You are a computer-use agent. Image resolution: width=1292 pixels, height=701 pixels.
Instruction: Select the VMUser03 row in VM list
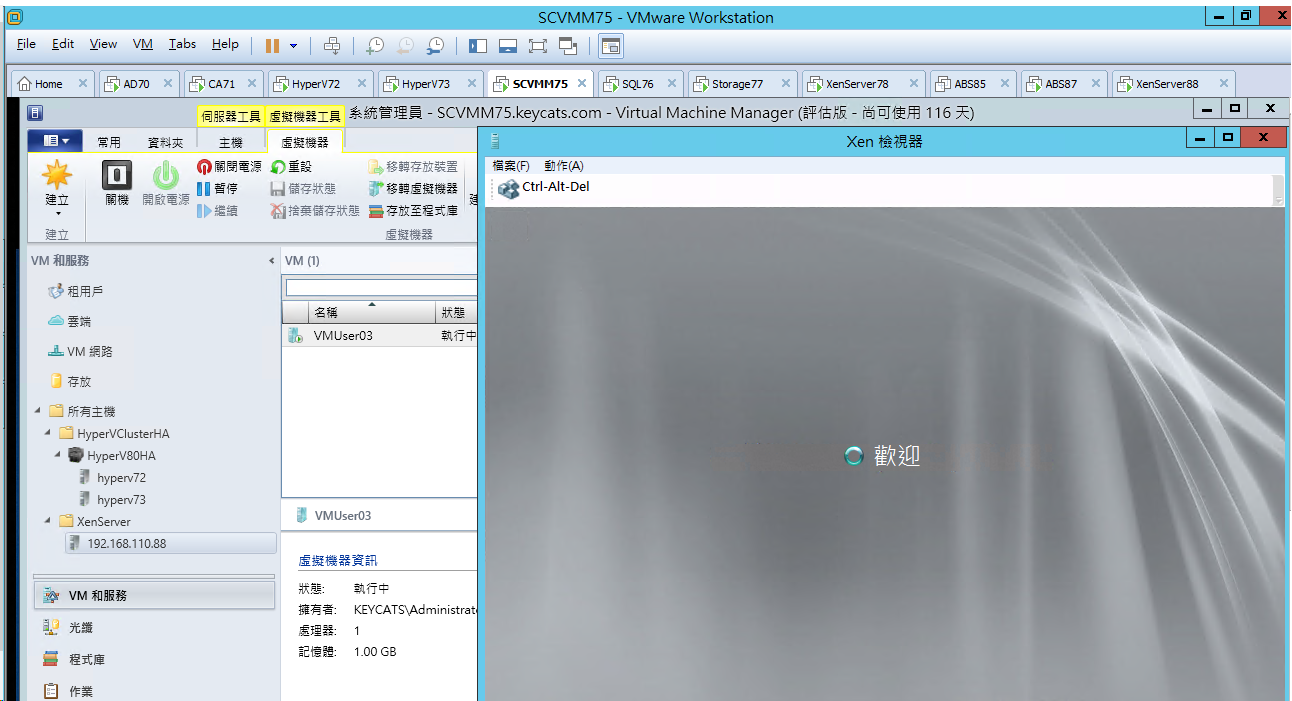(380, 335)
